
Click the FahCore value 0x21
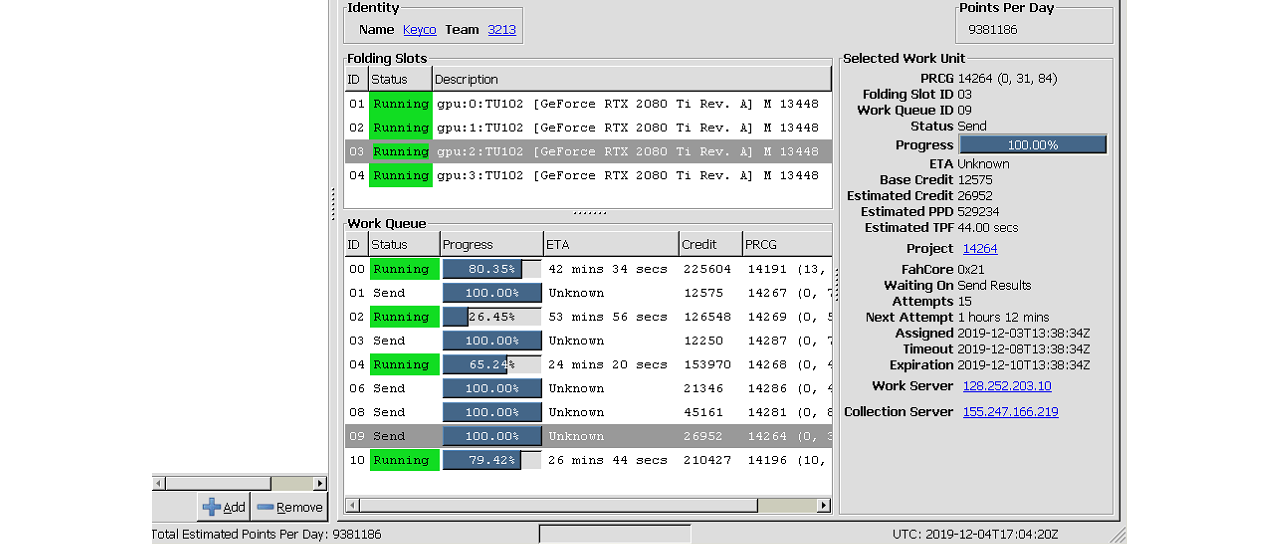971,270
